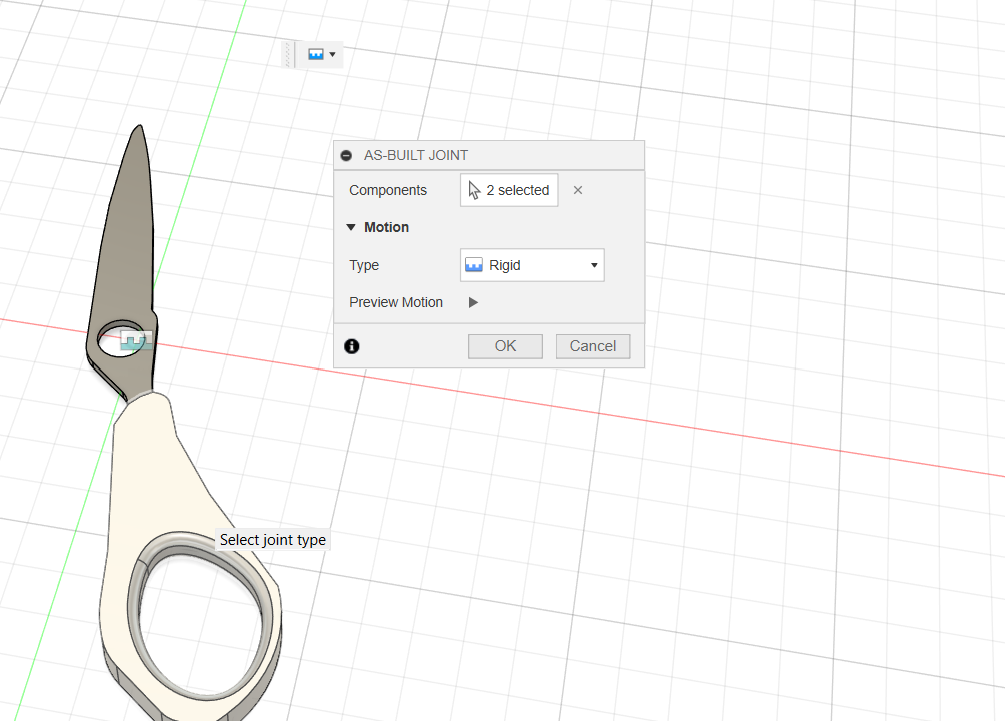
Task: Click the Rigid icon inside the Type field
Action: coord(474,265)
